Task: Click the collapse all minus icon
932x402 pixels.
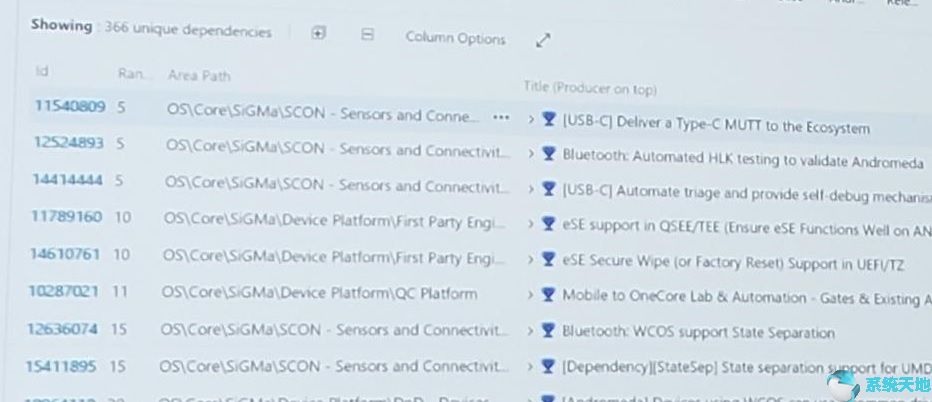Action: pos(367,34)
